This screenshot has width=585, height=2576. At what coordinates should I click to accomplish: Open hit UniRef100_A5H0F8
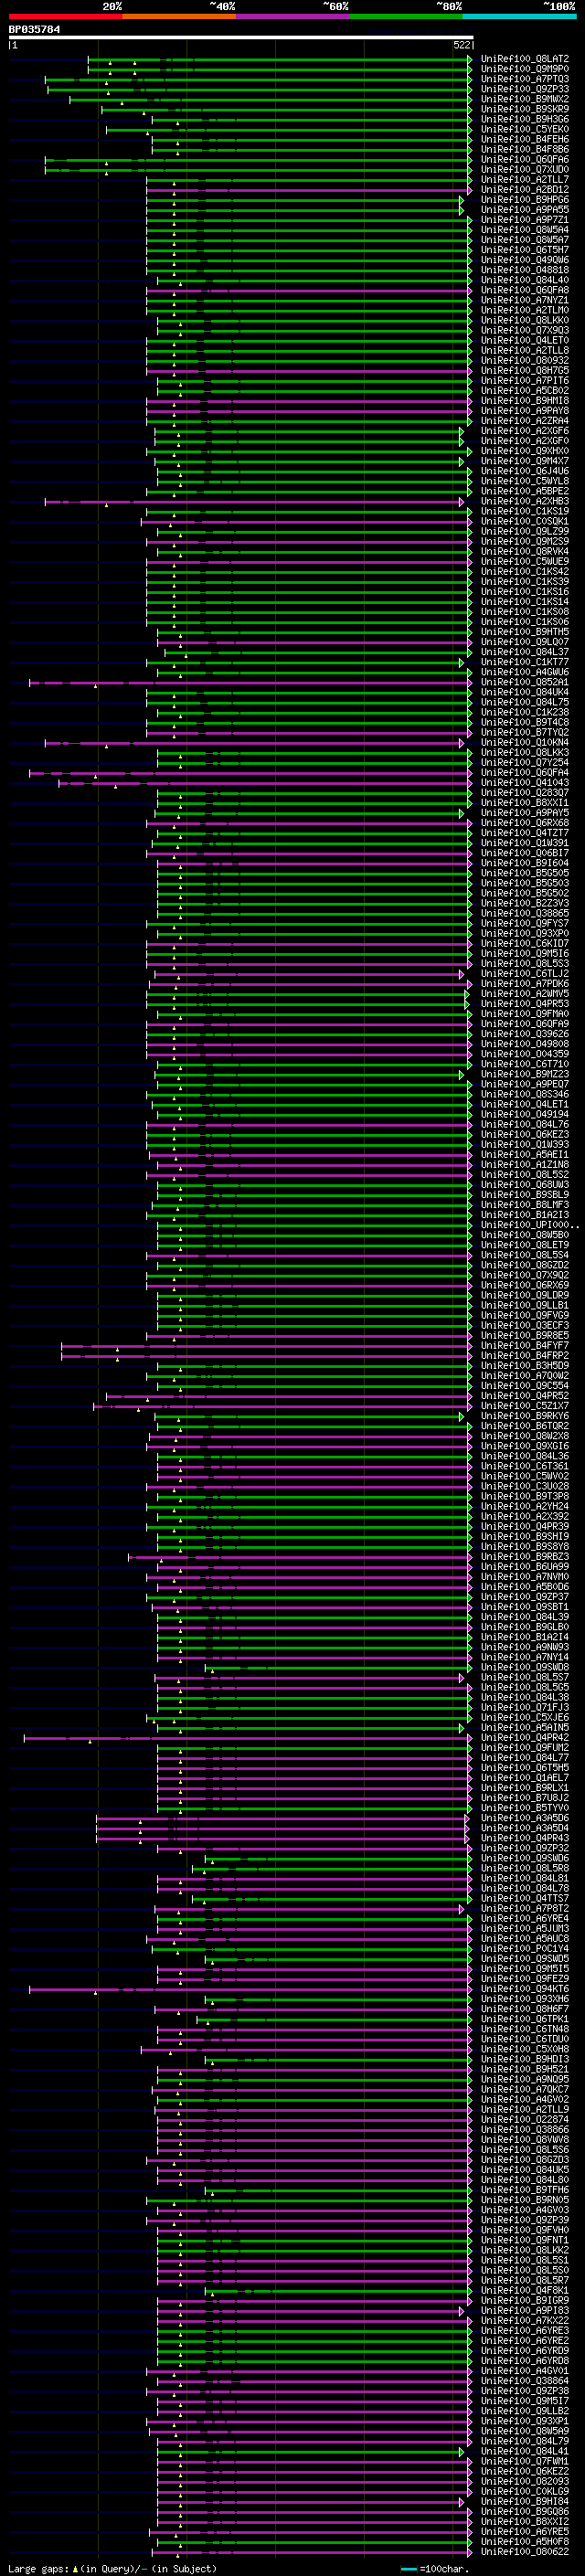pos(525,2541)
